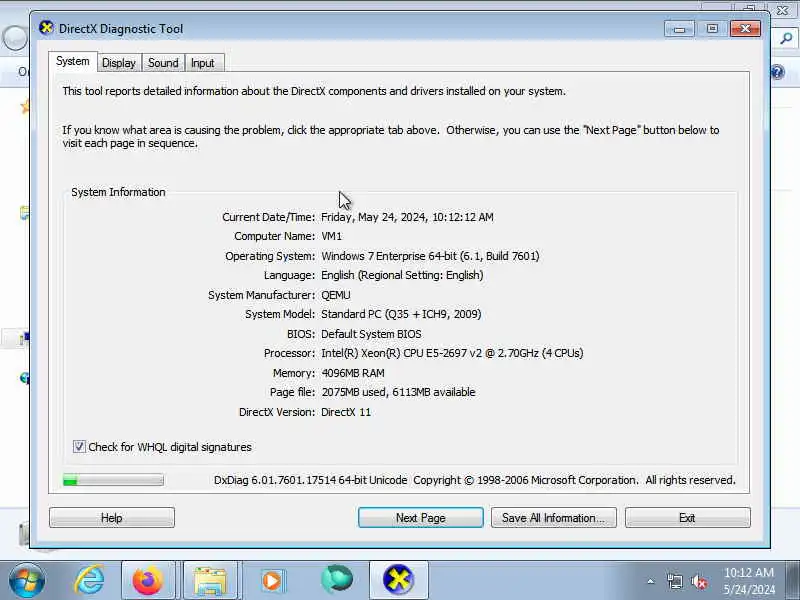Open Windows Explorer from taskbar
800x600 pixels.
(211, 580)
